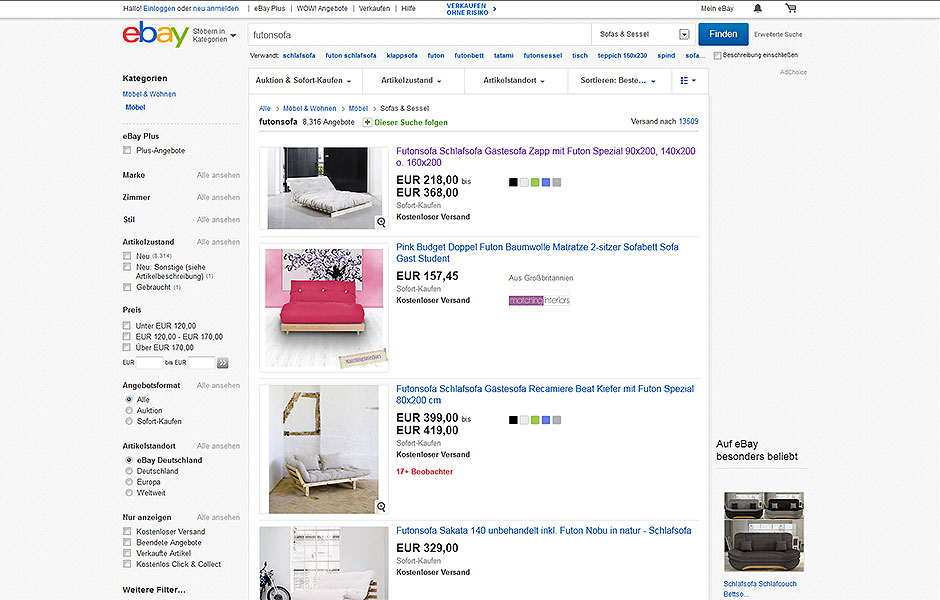
Task: Click magnifier on Recamiere Beat listing image
Action: click(x=381, y=507)
